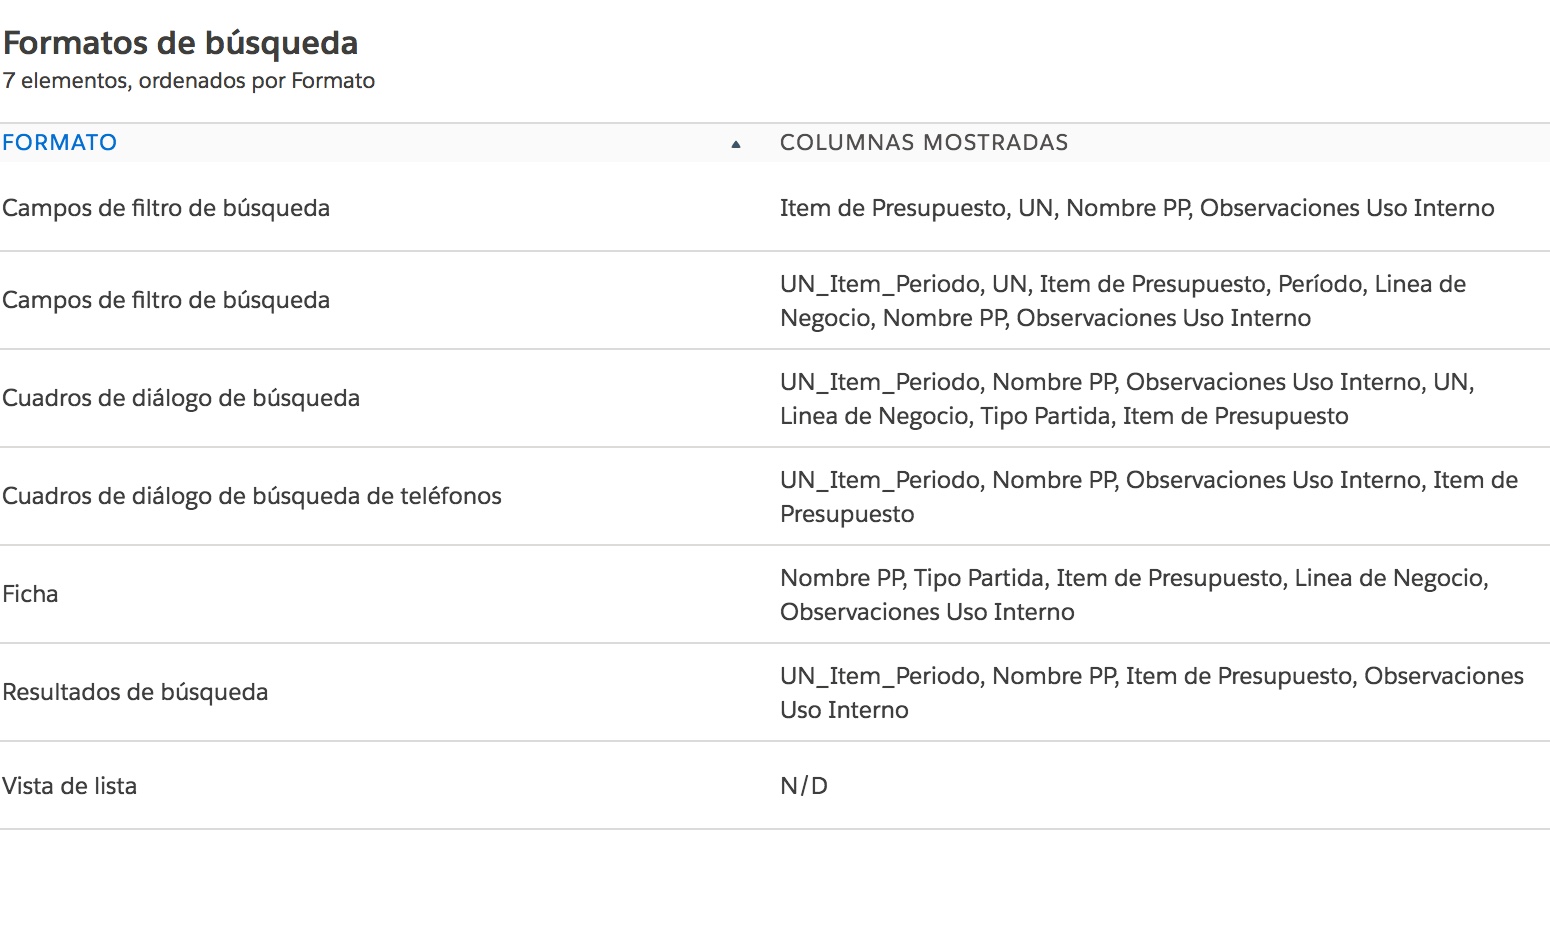1550x942 pixels.
Task: Click the 'N/D' value for Vista de lista
Action: [804, 786]
